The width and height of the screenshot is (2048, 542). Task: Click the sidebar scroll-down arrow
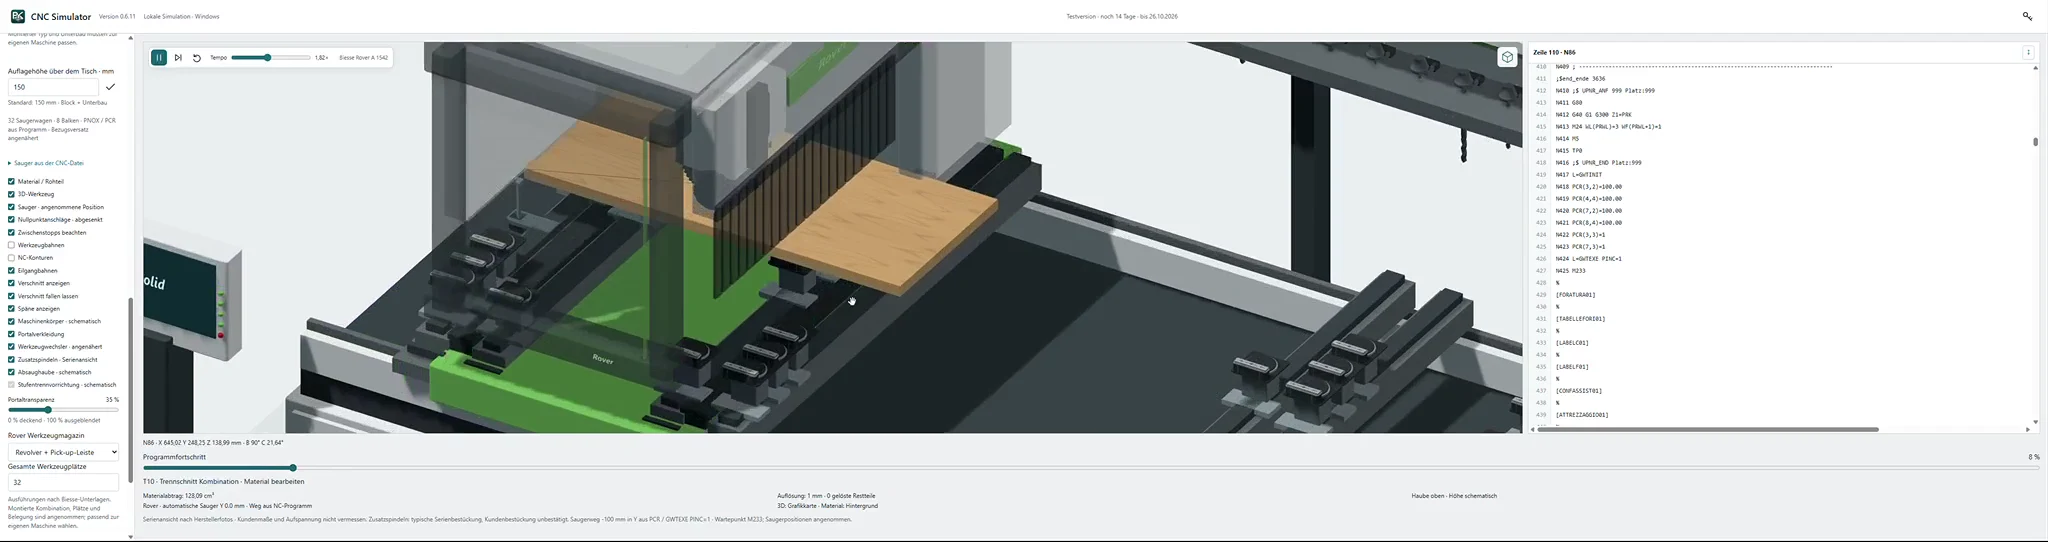tap(130, 537)
